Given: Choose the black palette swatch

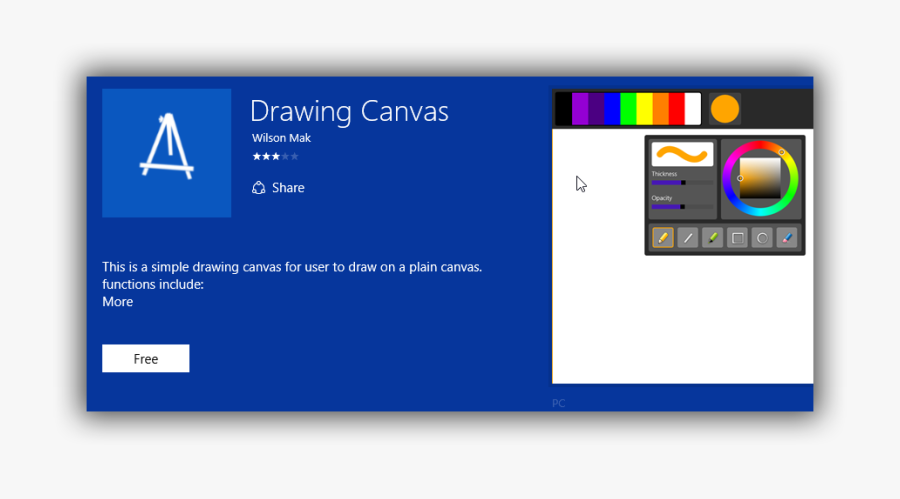Looking at the screenshot, I should [x=564, y=109].
